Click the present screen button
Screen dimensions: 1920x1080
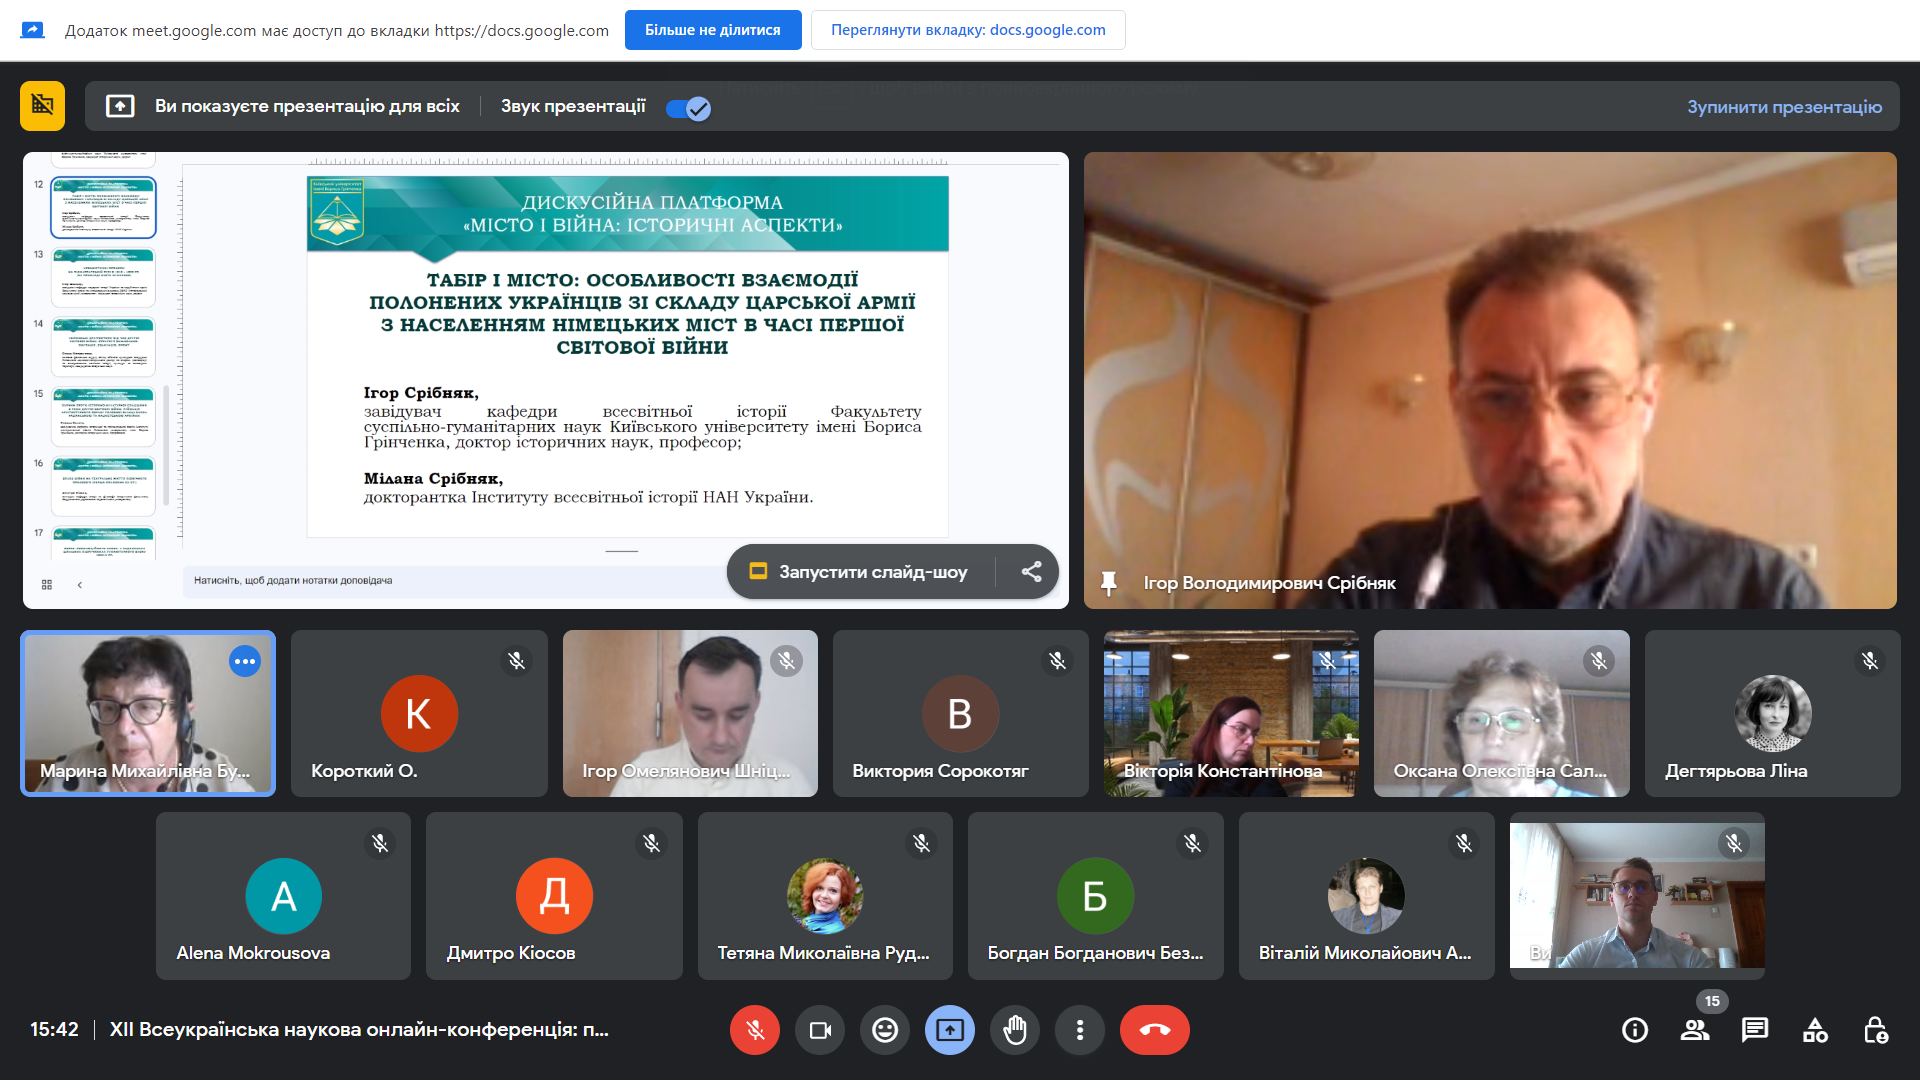coord(950,1030)
